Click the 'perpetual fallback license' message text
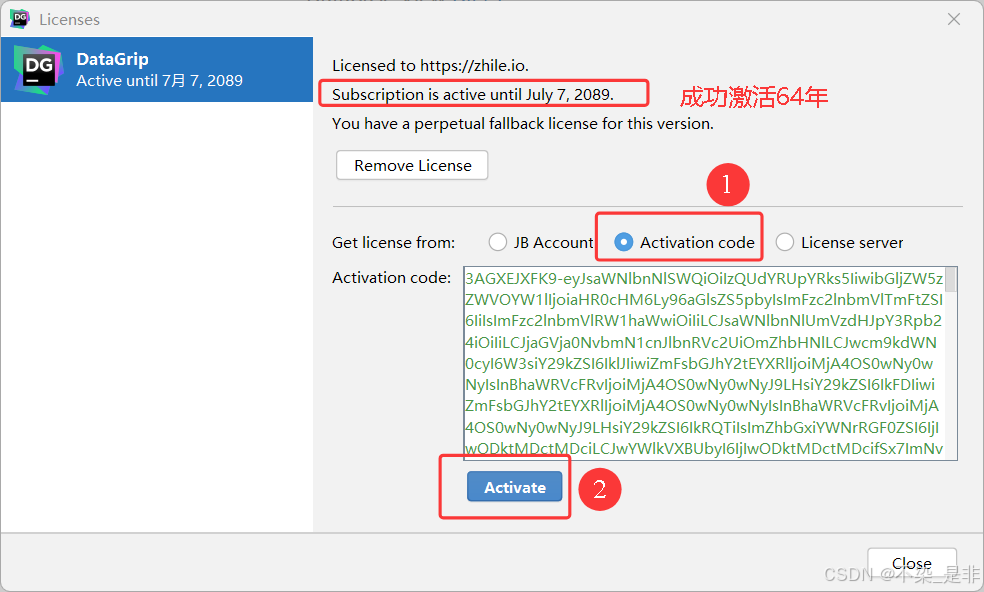This screenshot has width=984, height=592. point(523,124)
